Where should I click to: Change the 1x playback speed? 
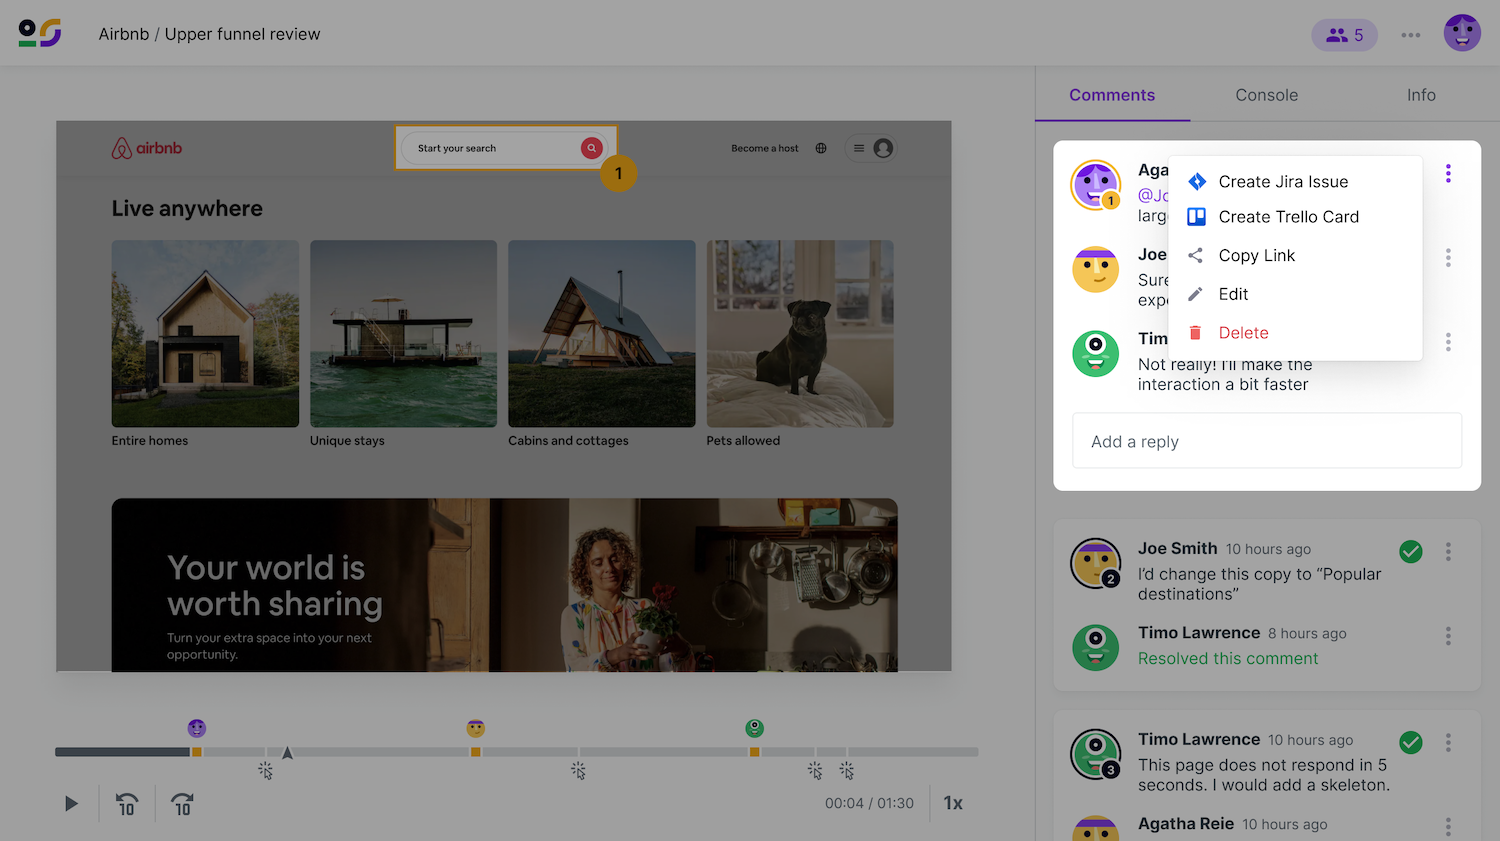(x=953, y=803)
